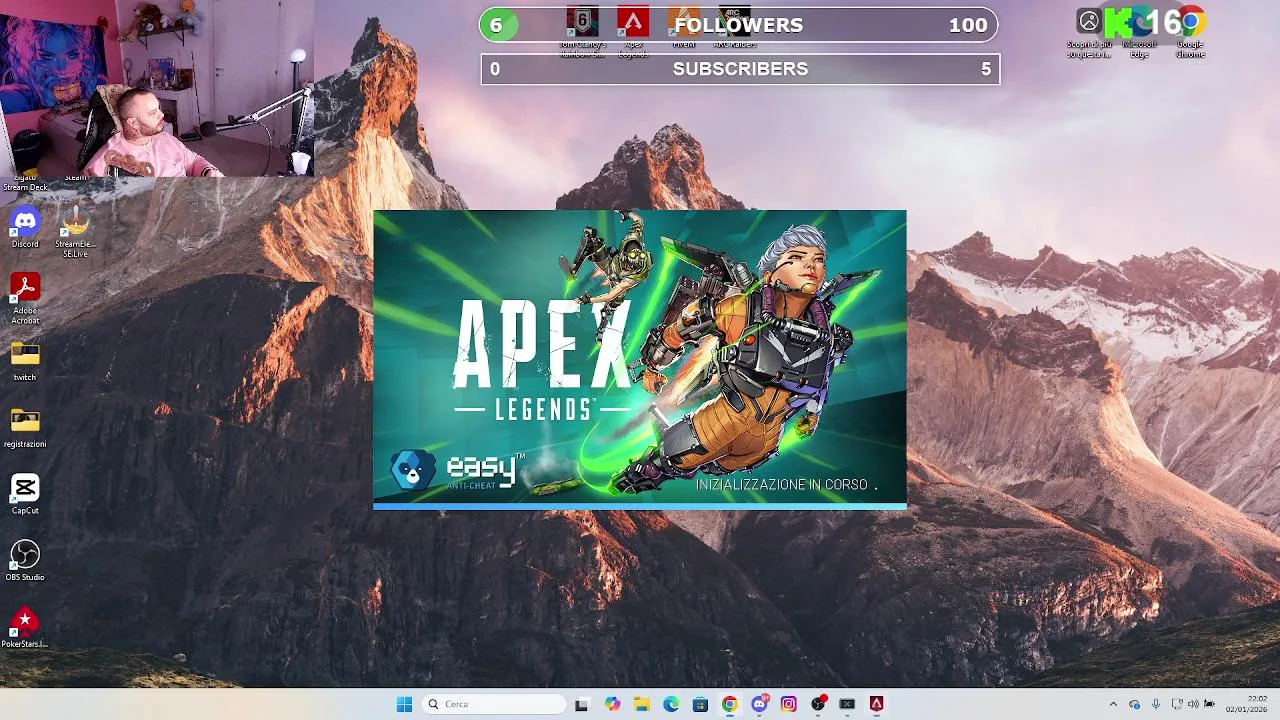Screen dimensions: 1280x720
Task: Open the Discord desktop shortcut
Action: coord(25,226)
